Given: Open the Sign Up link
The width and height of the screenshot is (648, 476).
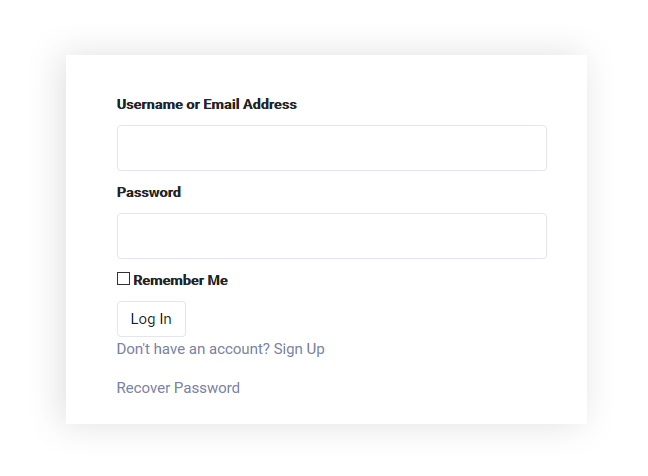Looking at the screenshot, I should click(299, 349).
